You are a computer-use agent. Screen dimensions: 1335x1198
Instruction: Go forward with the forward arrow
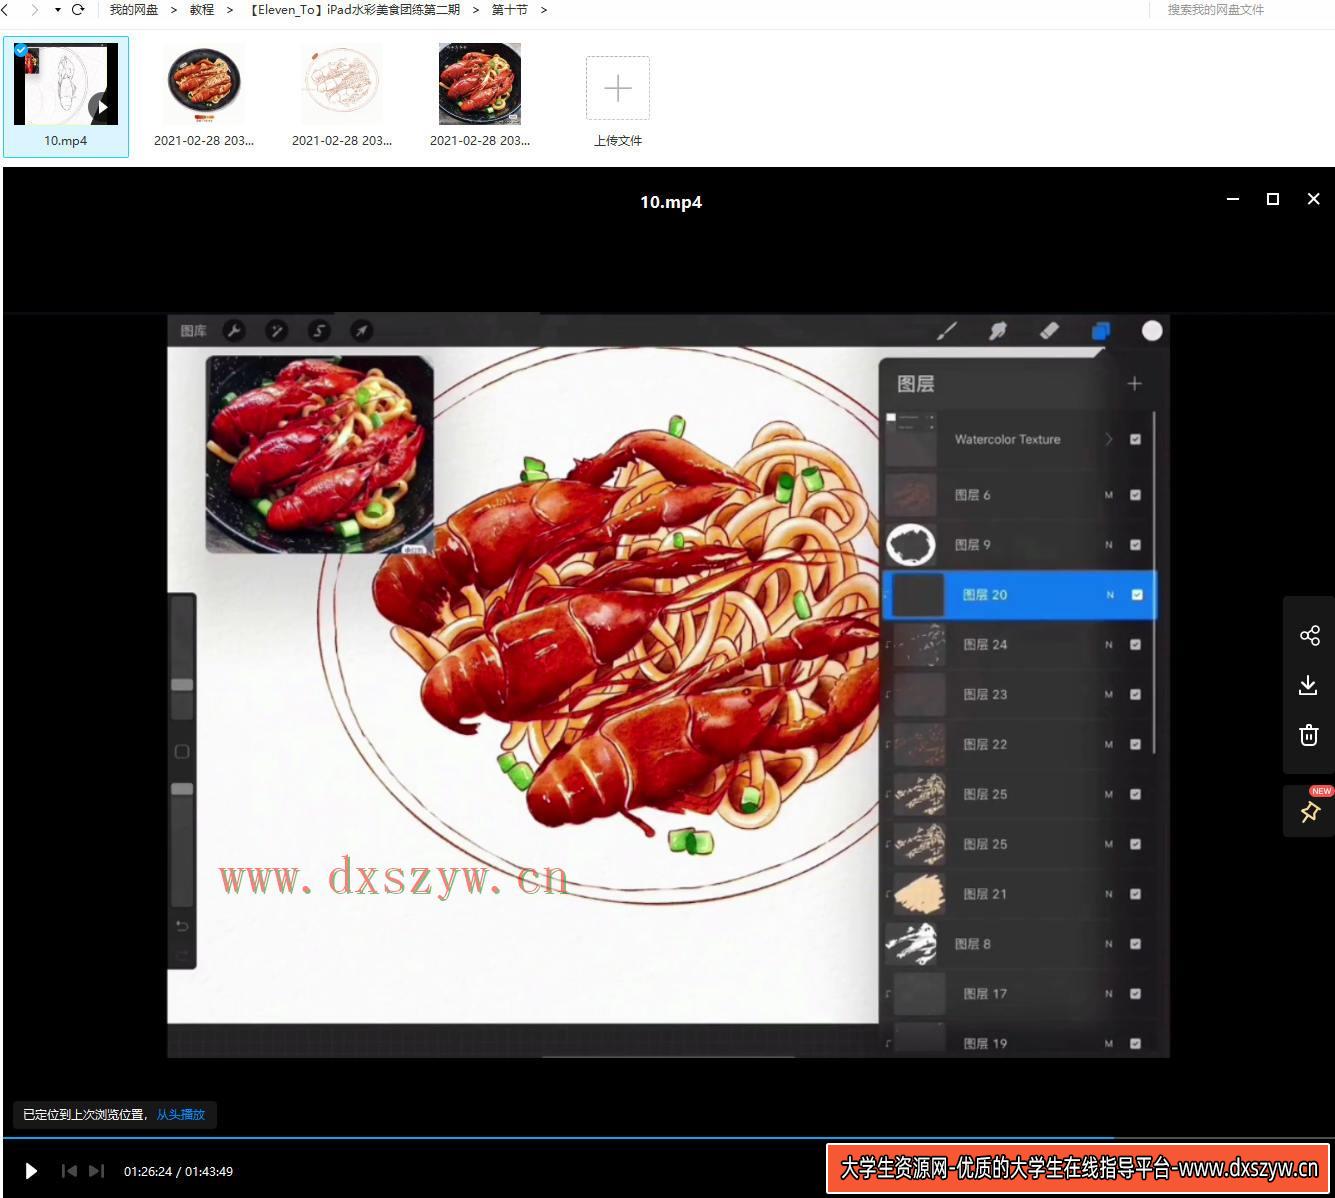(34, 10)
